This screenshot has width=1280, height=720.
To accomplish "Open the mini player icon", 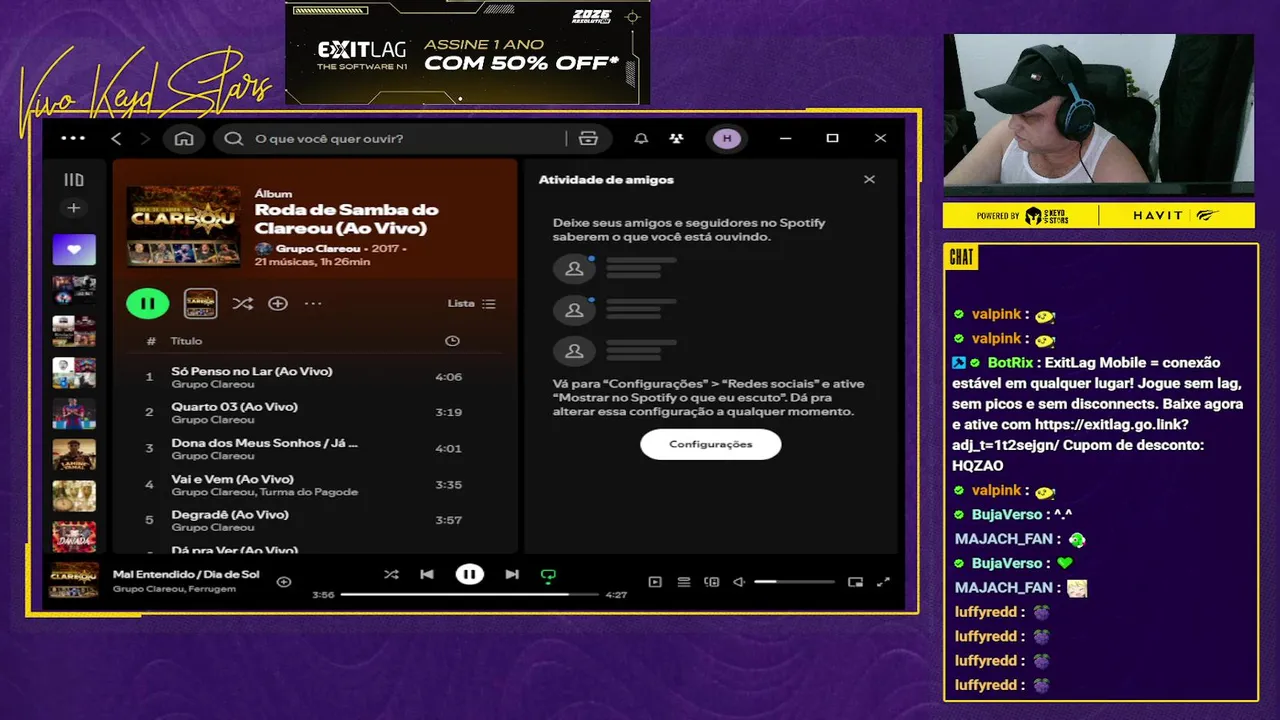I will pos(855,582).
